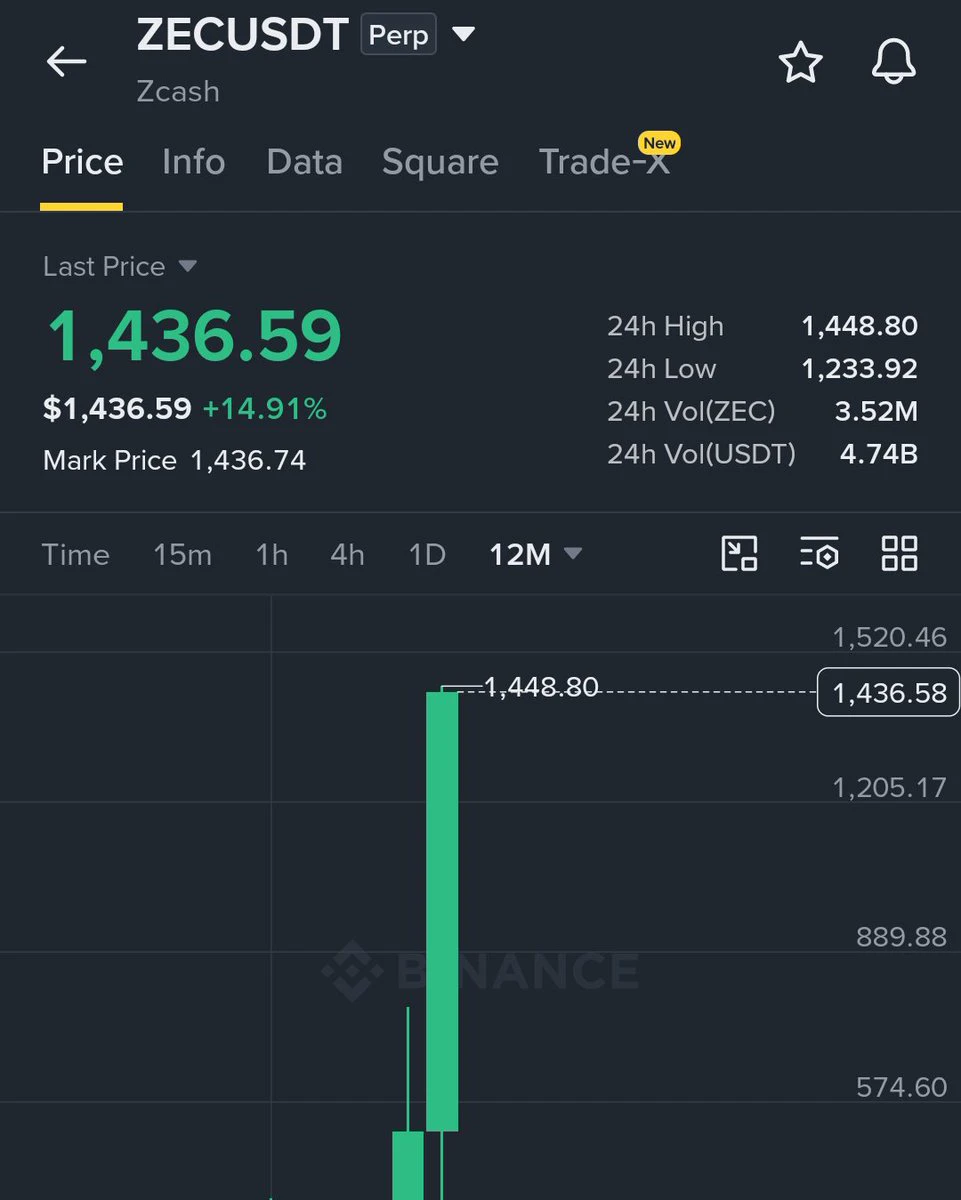Tap the ZECUSDT pair title
961x1200 pixels.
pos(242,35)
